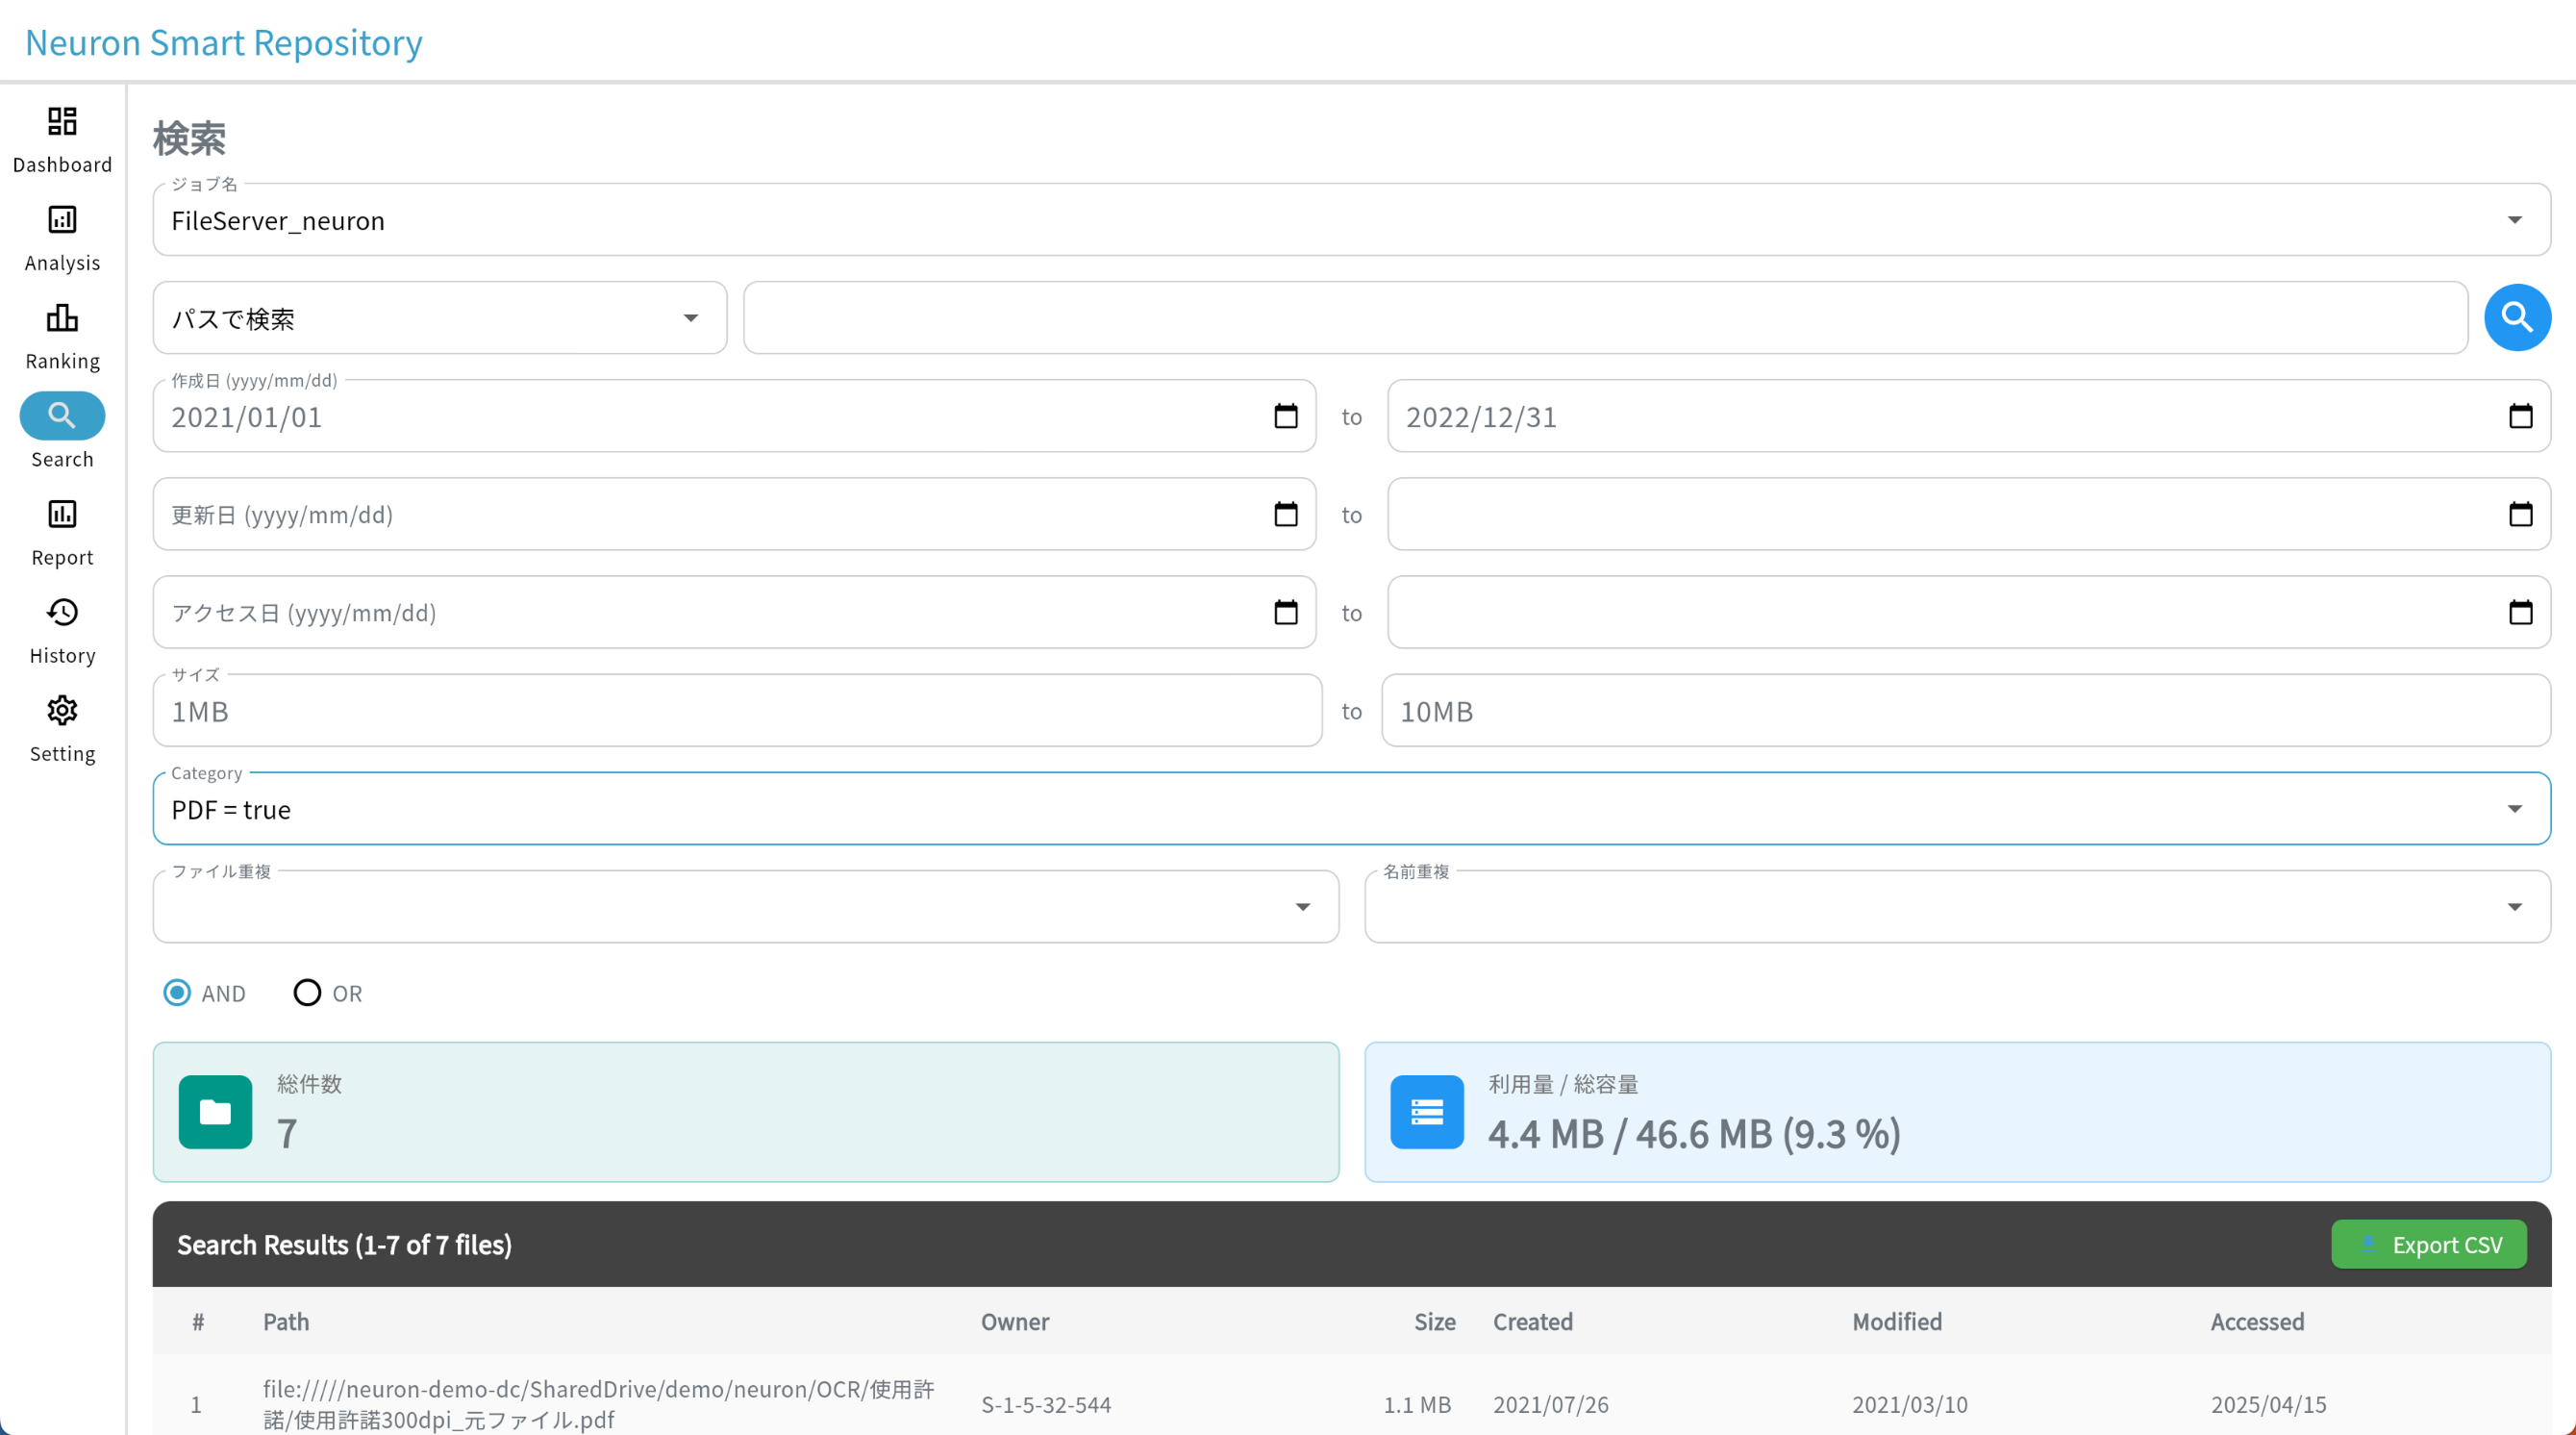The image size is (2576, 1435).
Task: Click the maximum size field 10MB
Action: [1966, 710]
